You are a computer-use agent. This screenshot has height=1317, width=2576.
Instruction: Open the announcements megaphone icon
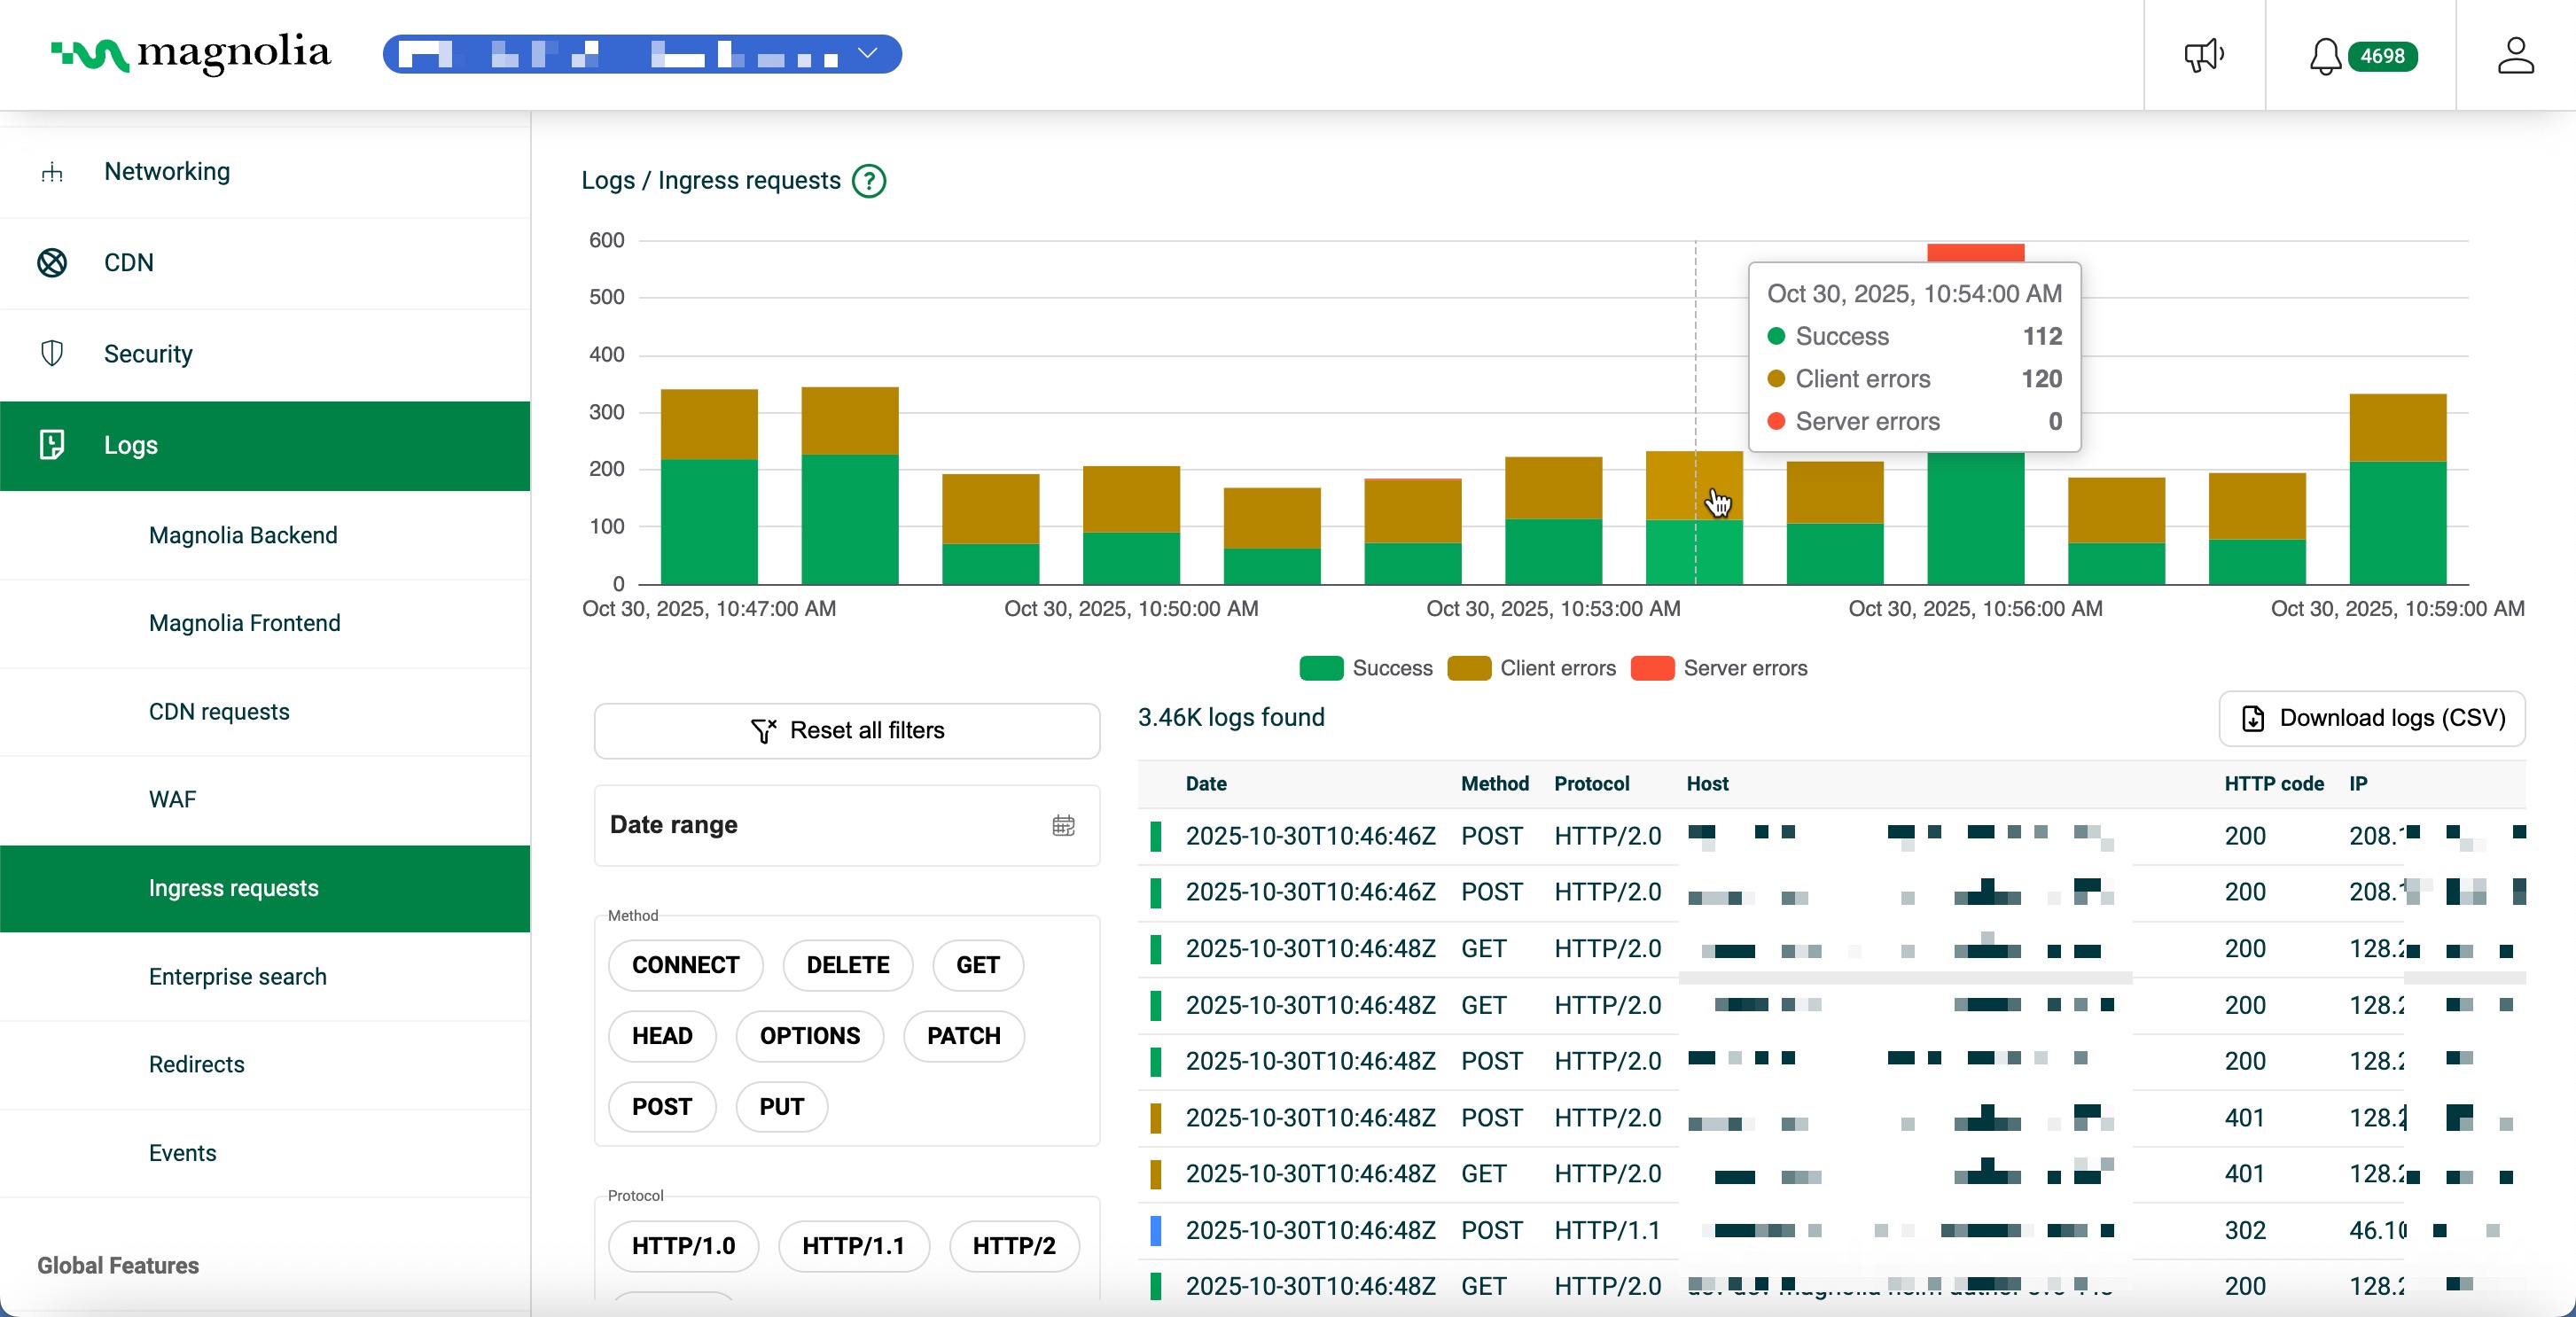pyautogui.click(x=2203, y=55)
